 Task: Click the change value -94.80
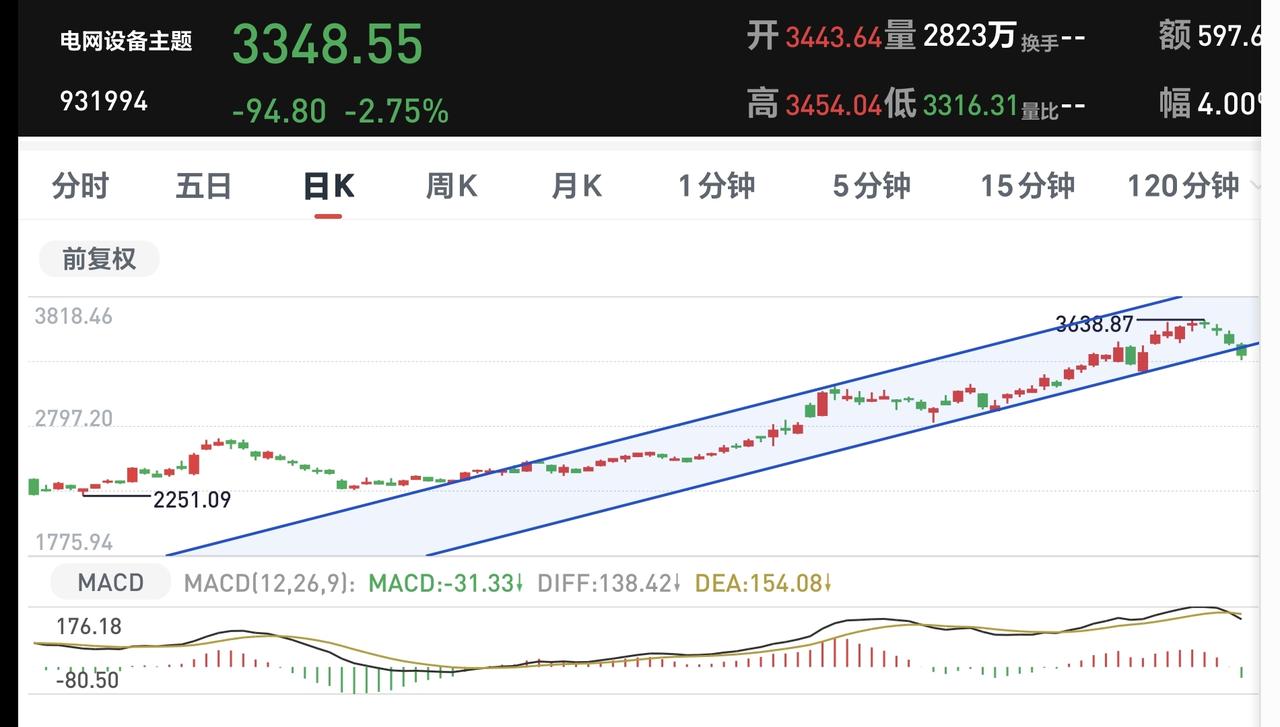(x=279, y=110)
